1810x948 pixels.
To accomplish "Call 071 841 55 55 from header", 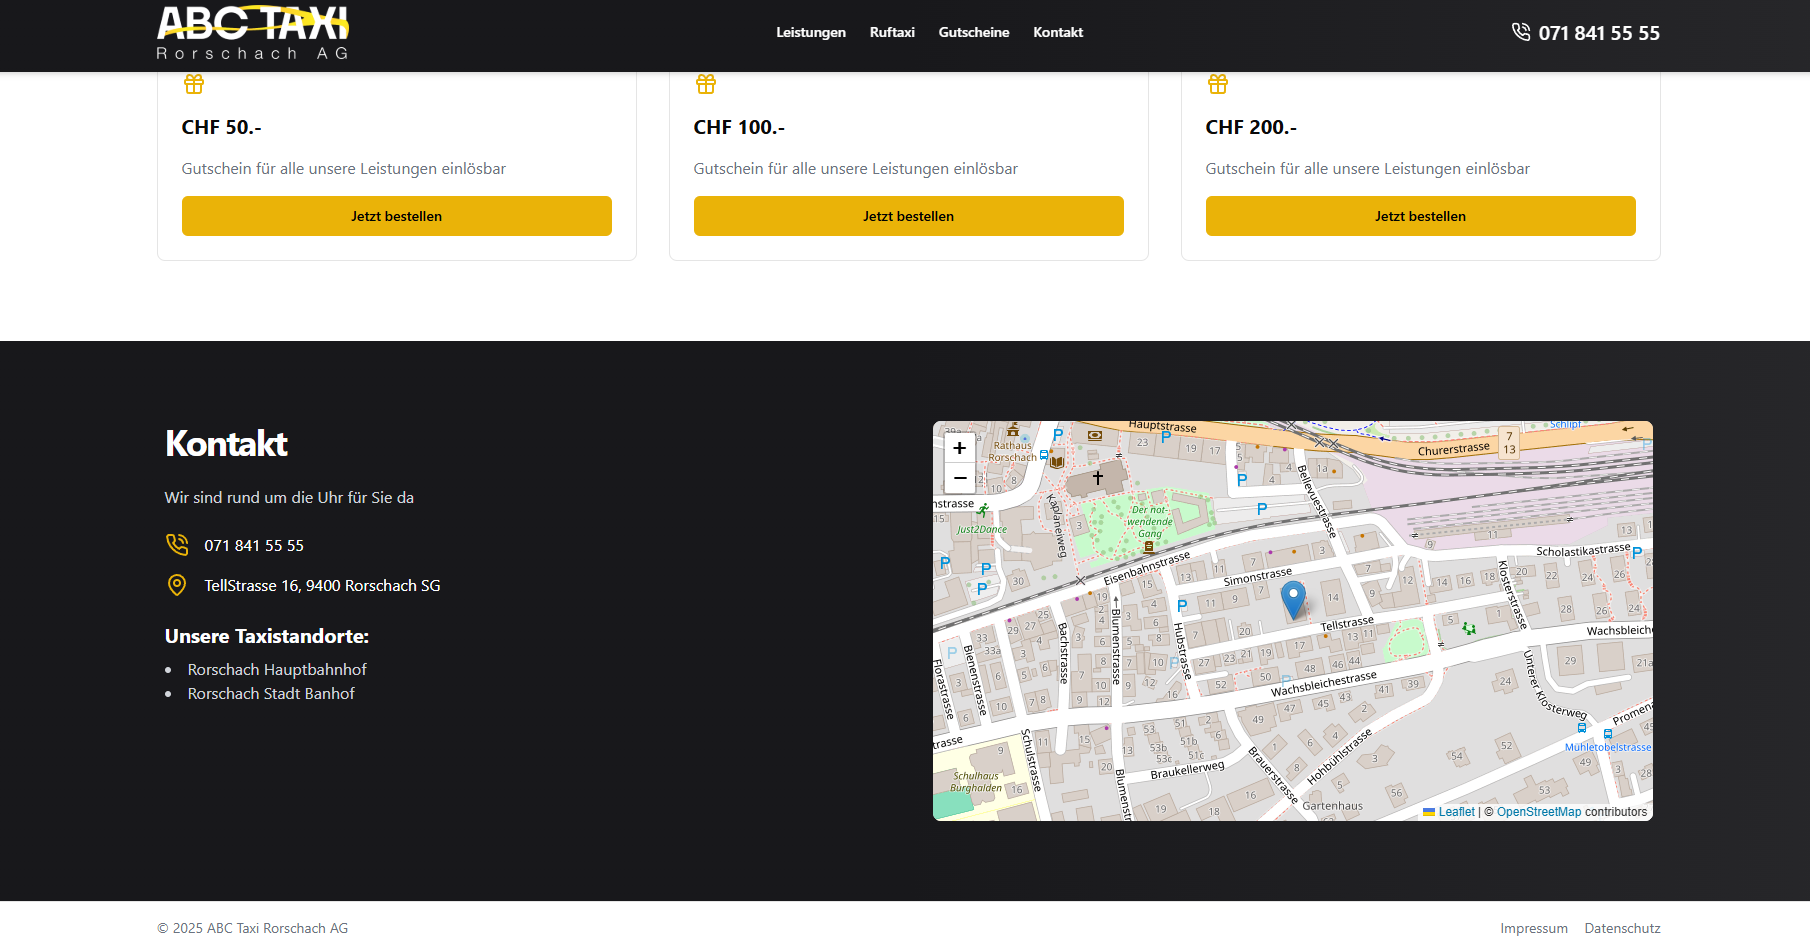I will click(1598, 33).
